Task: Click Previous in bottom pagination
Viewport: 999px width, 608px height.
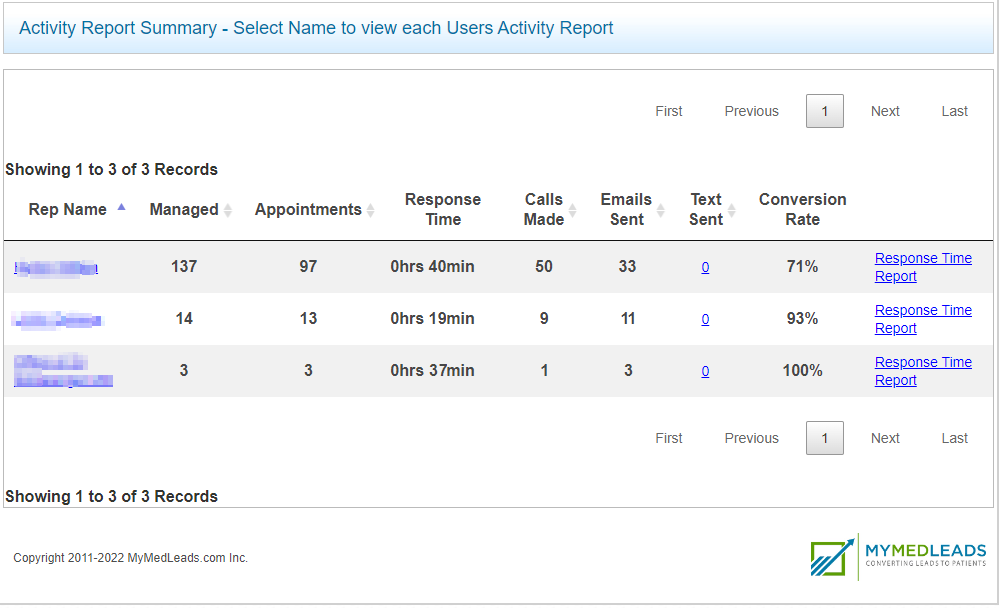Action: [751, 438]
